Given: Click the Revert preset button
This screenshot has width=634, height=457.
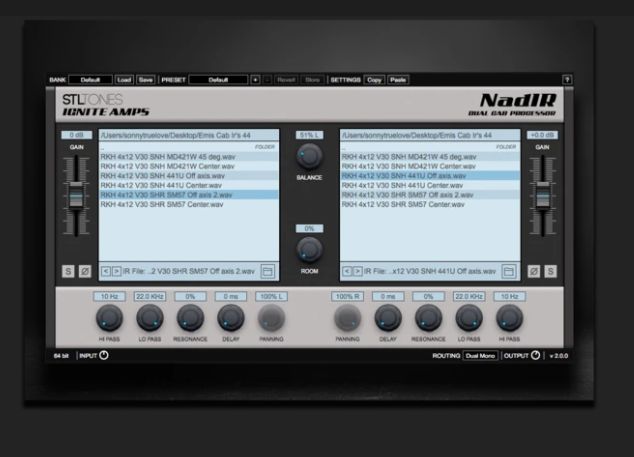Looking at the screenshot, I should coord(286,80).
